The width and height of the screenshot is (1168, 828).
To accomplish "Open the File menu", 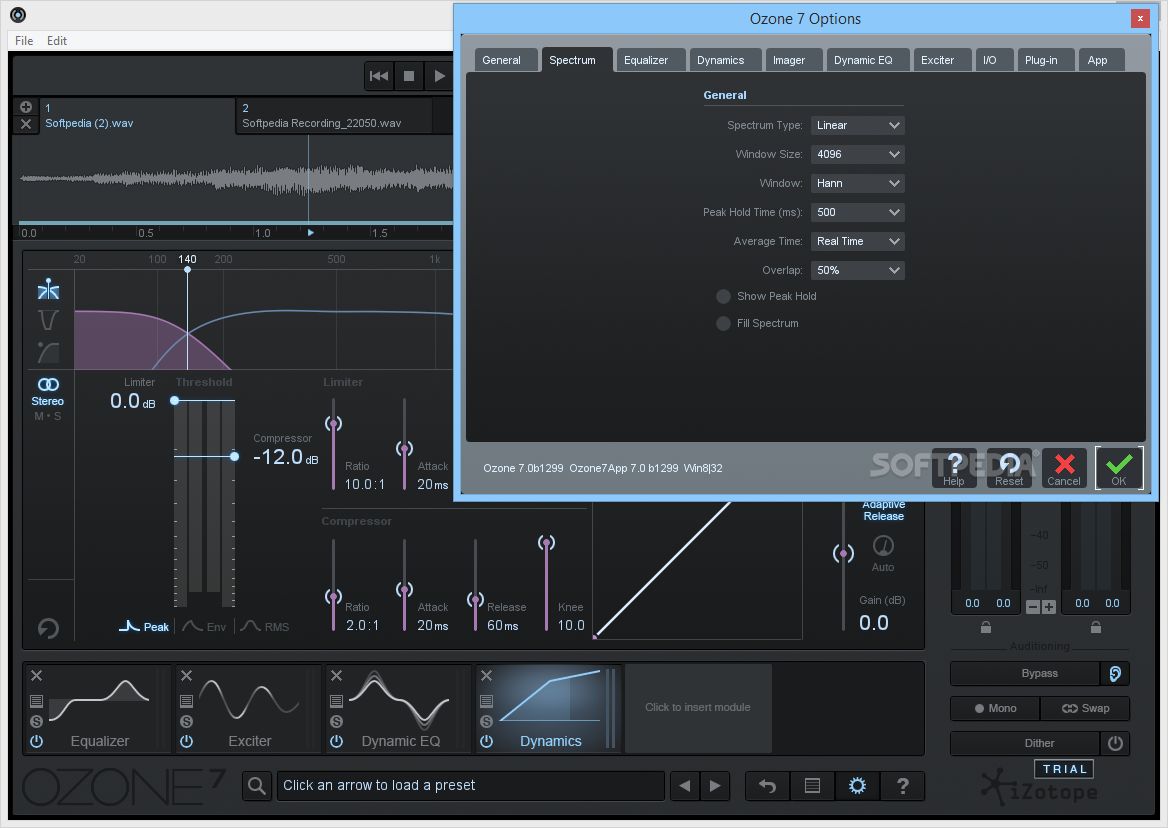I will pos(24,41).
